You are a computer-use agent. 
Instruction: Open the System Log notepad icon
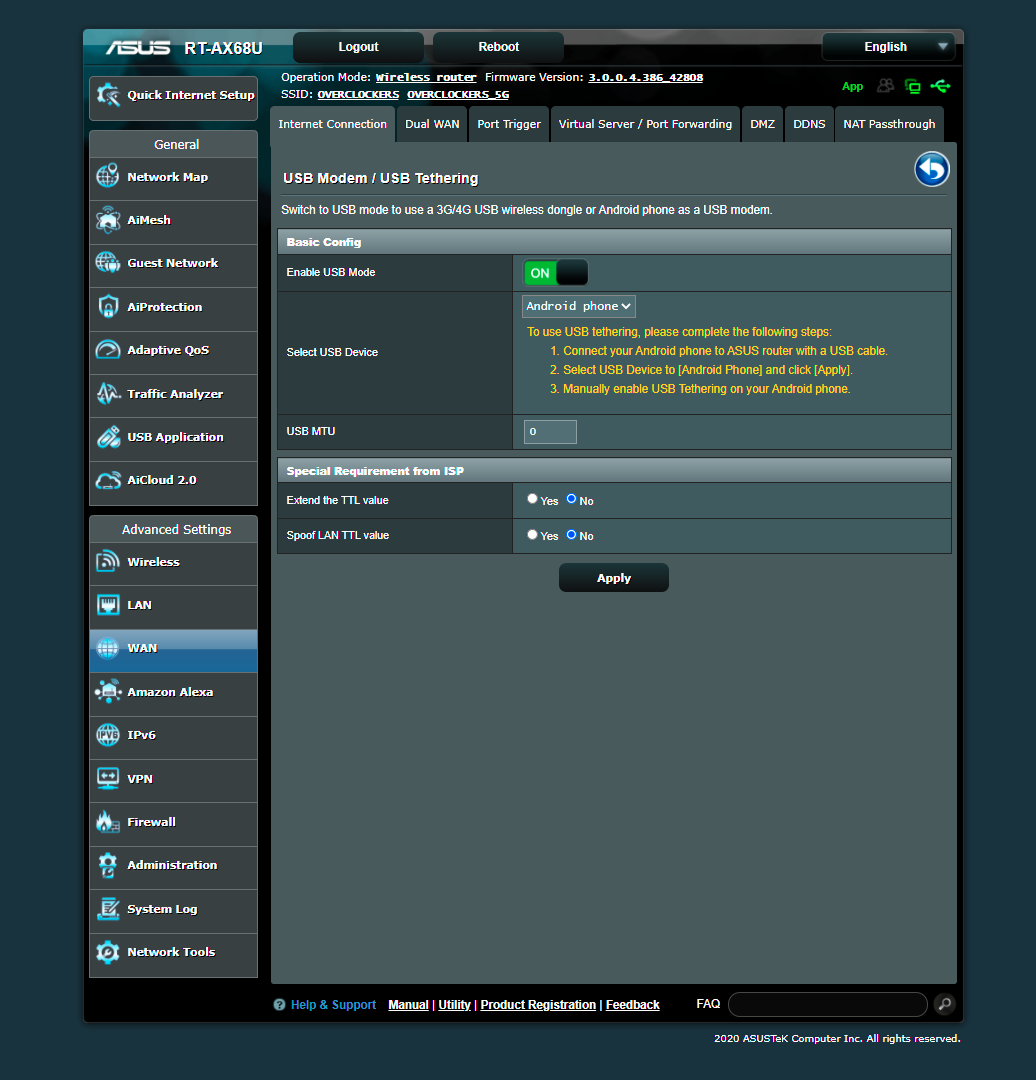108,908
